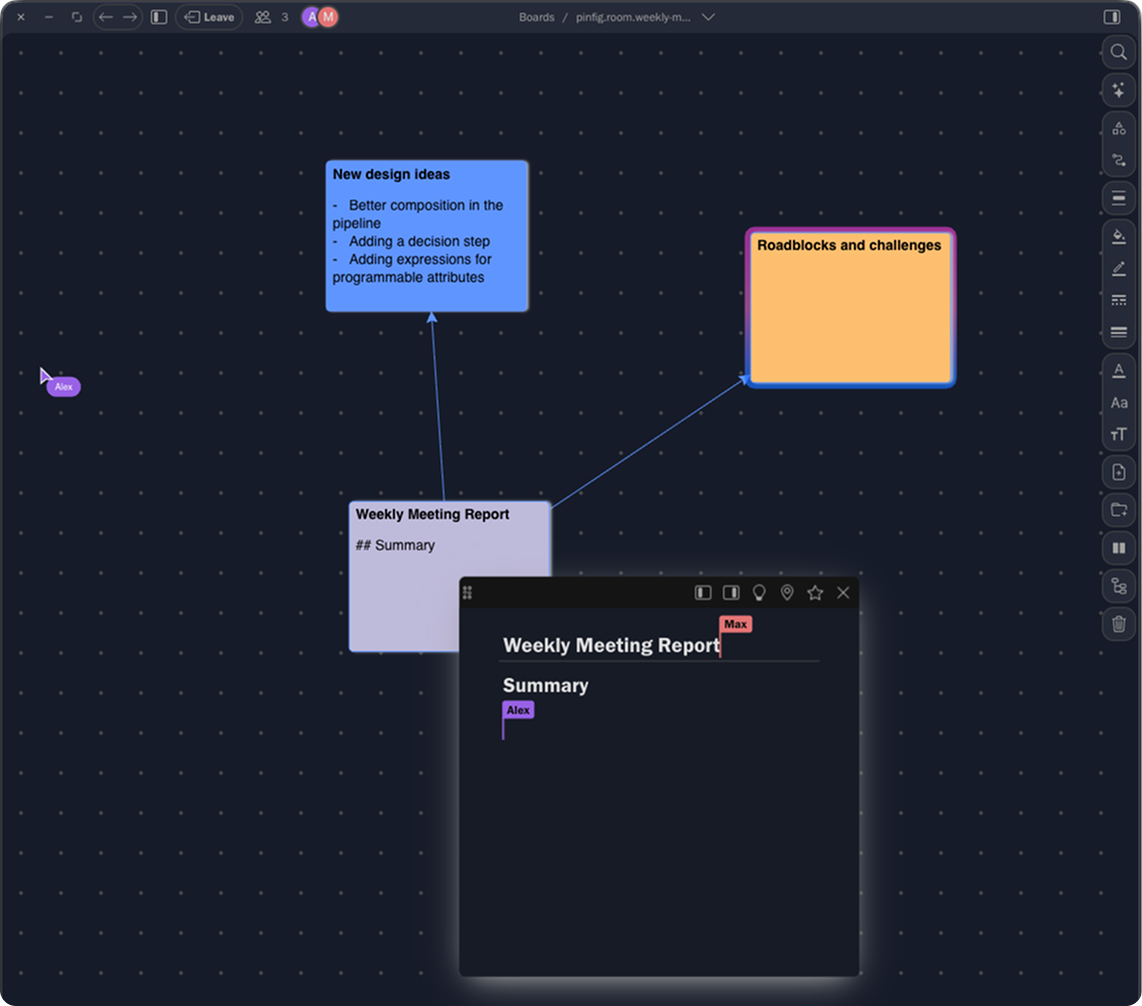Click the Leave button
The height and width of the screenshot is (1006, 1142).
(x=209, y=17)
